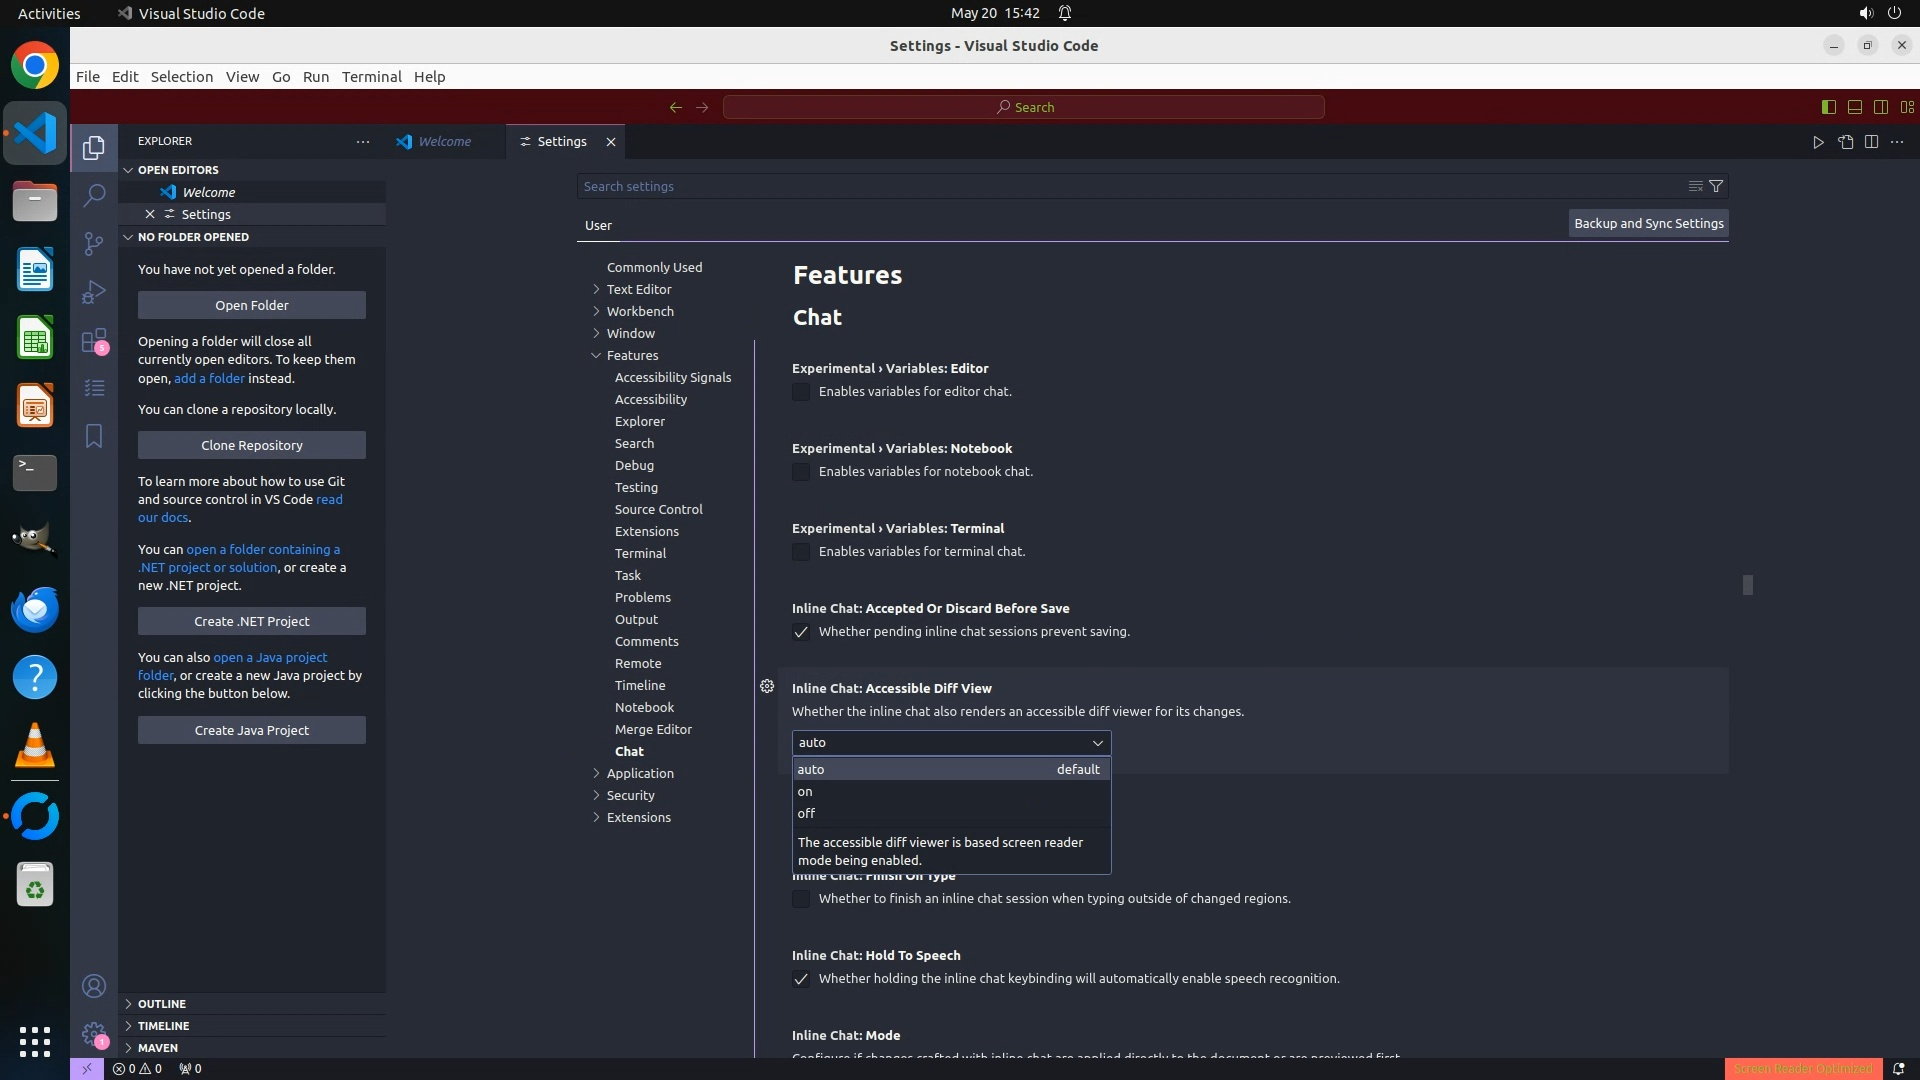Toggle Inline Chat Hold To Speech checkbox
Screen dimensions: 1920x1080
pos(801,979)
